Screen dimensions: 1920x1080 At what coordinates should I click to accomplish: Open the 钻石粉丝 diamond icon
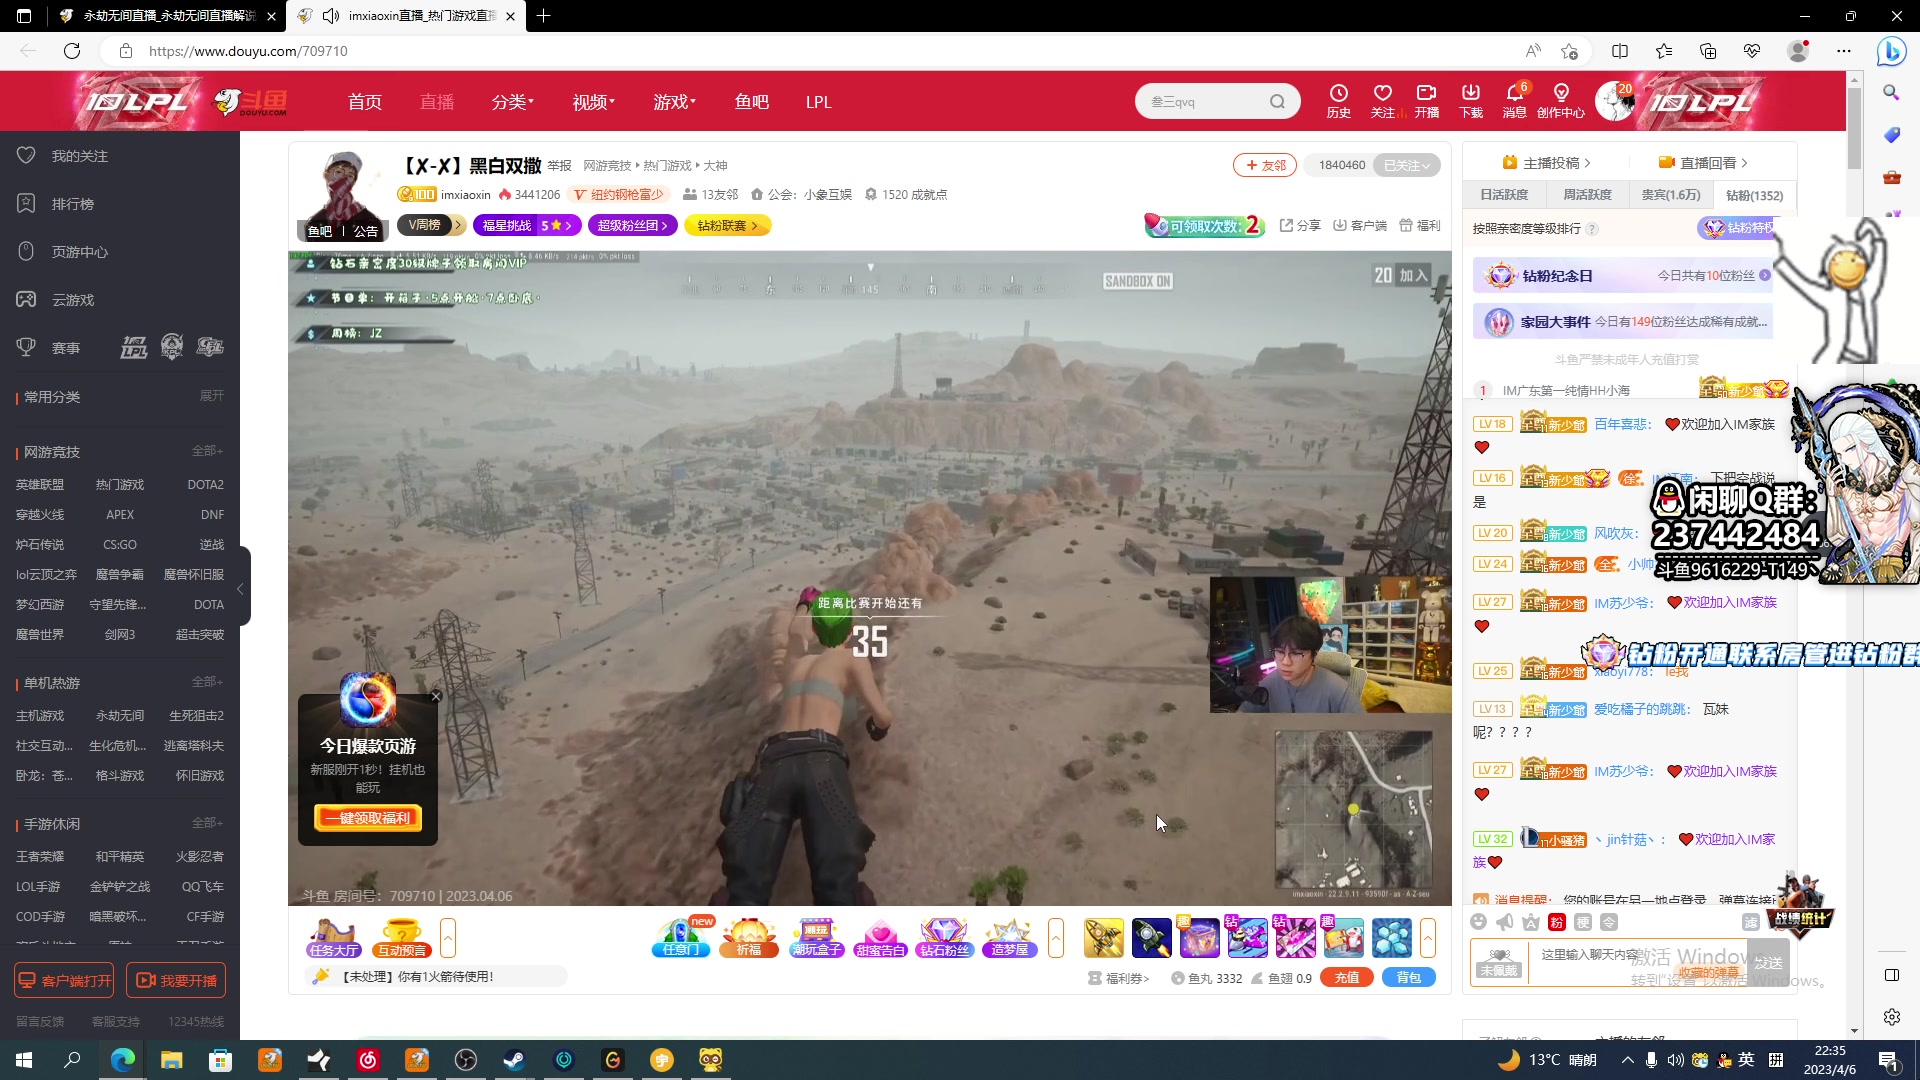click(944, 938)
